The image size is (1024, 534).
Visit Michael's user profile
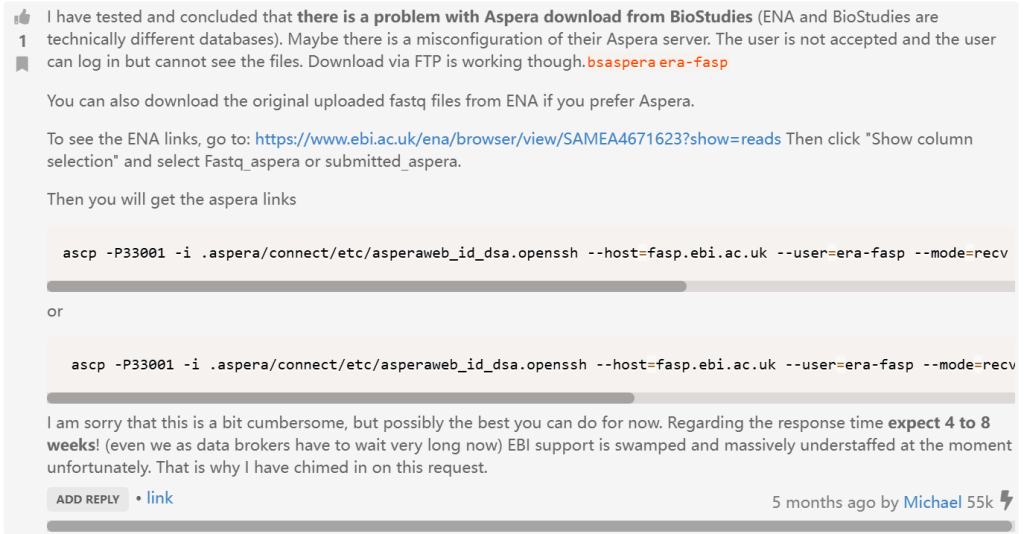[x=932, y=502]
